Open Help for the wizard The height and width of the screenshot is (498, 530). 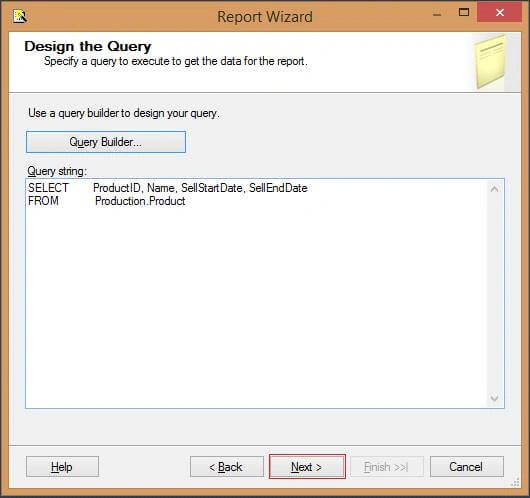(62, 467)
